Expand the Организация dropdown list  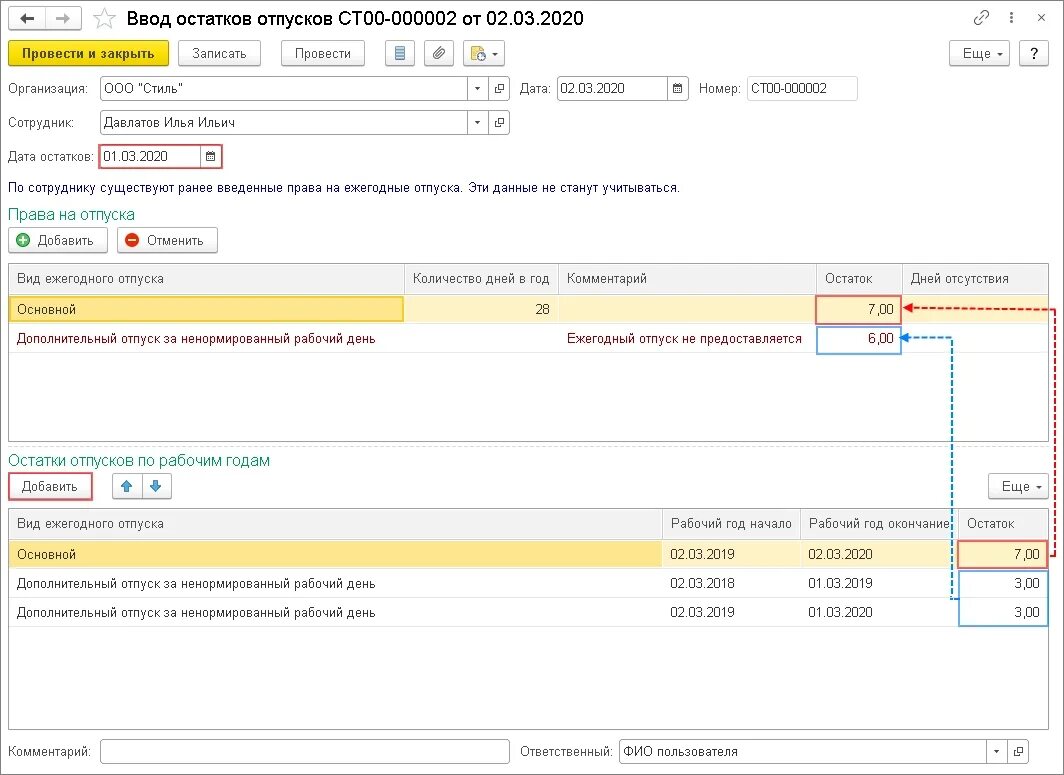pos(478,89)
